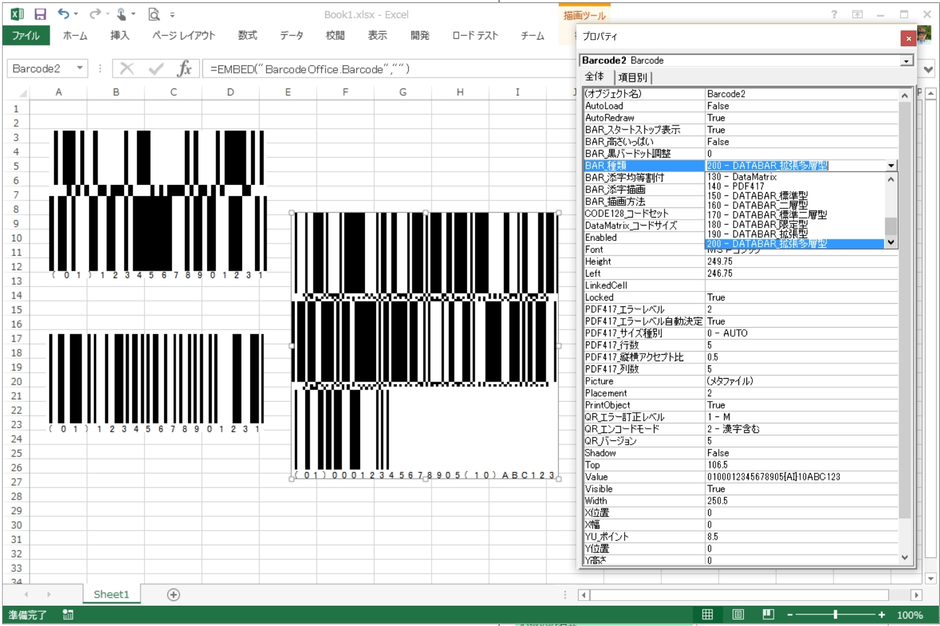
Task: Open the ファイル menu tab
Action: 26,36
